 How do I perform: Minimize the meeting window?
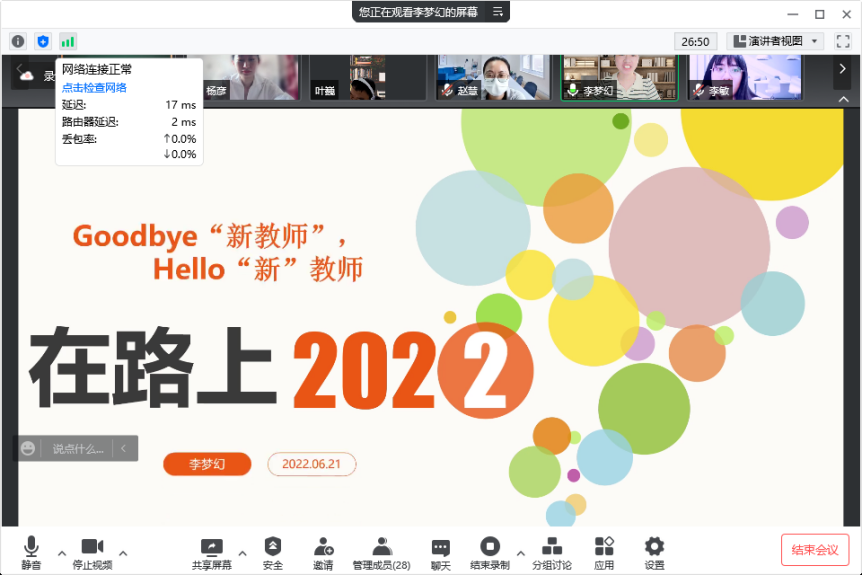pos(793,14)
